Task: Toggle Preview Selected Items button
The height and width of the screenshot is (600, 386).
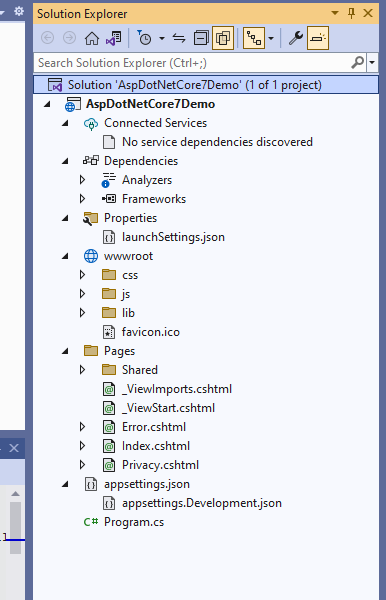Action: pyautogui.click(x=318, y=38)
